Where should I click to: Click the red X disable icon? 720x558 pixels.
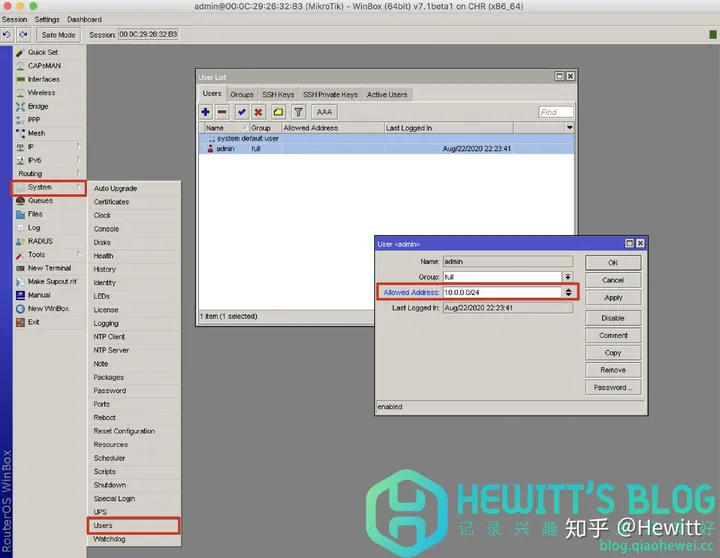pos(259,112)
